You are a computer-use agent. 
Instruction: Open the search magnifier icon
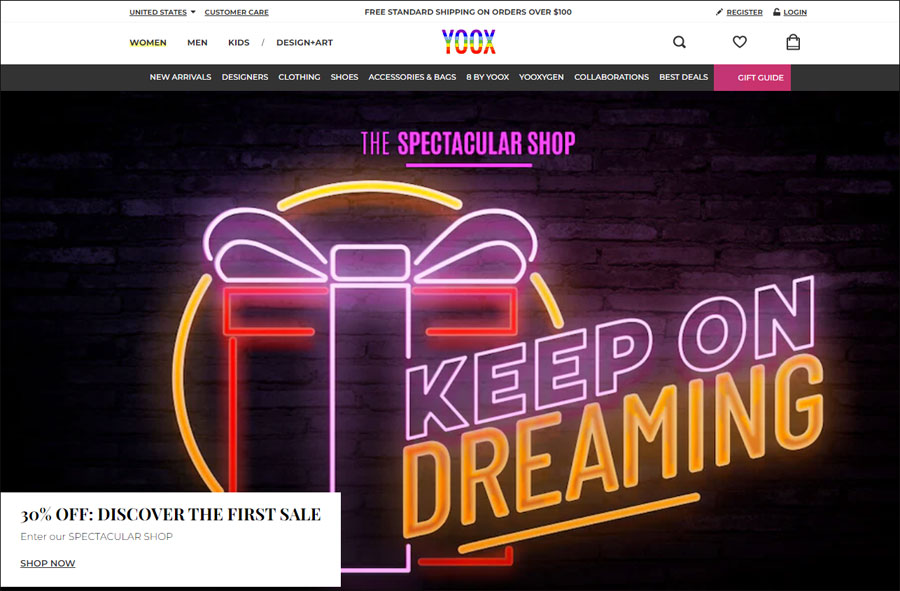[679, 42]
